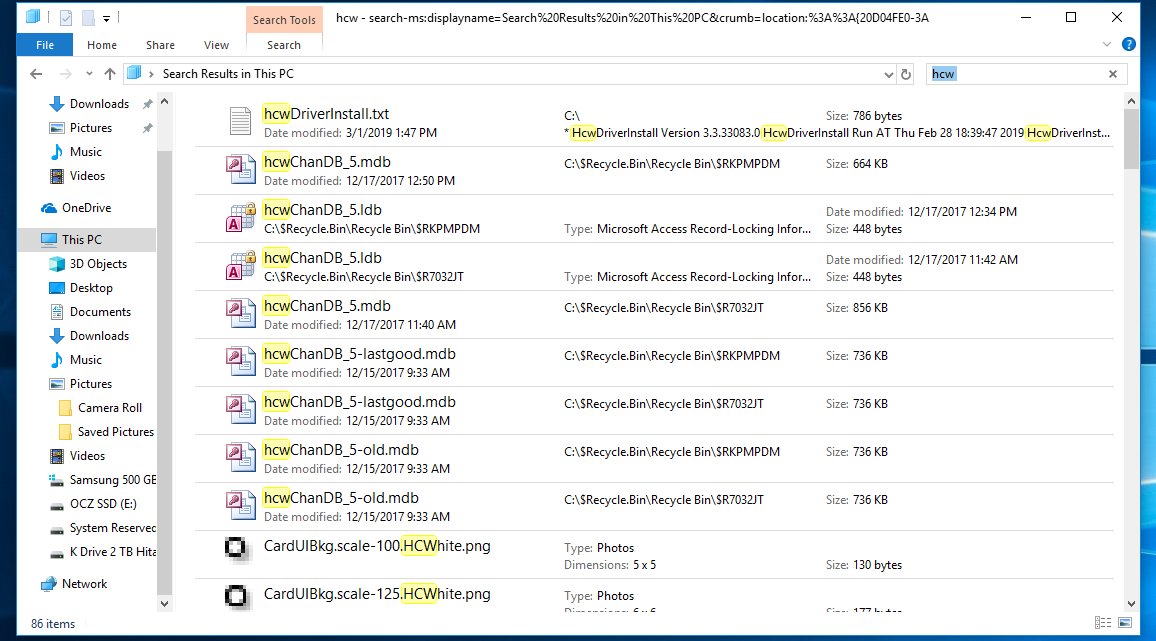Open recent locations dropdown arrow
The height and width of the screenshot is (641, 1156).
pos(89,74)
